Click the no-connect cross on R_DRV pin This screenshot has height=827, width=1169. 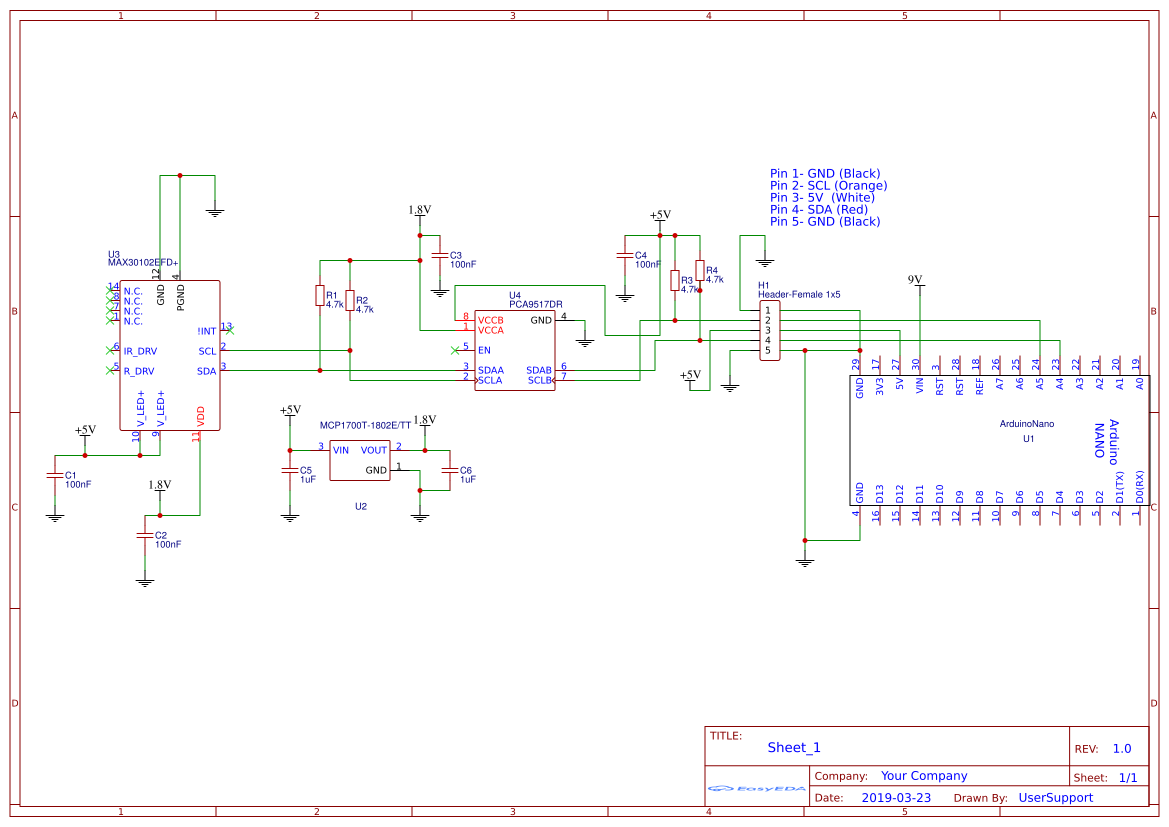coord(110,370)
